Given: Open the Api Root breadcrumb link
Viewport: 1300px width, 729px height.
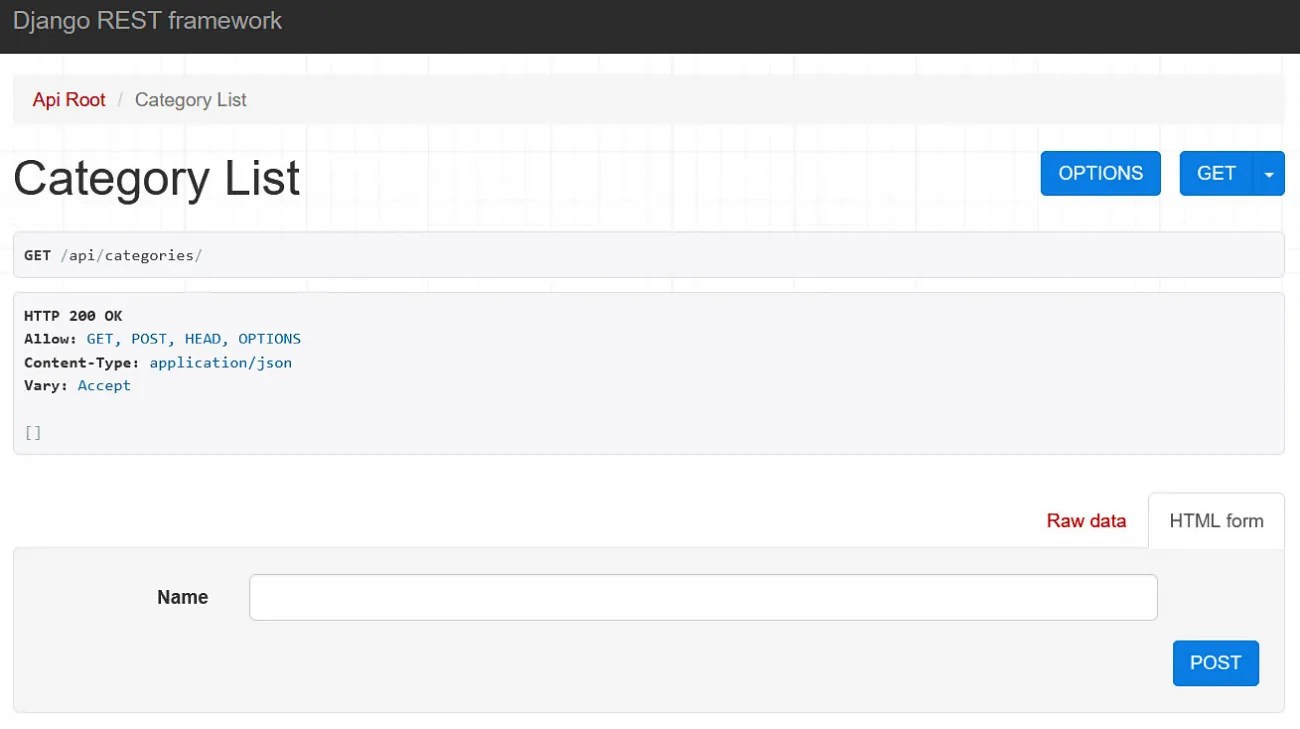Looking at the screenshot, I should tap(69, 100).
